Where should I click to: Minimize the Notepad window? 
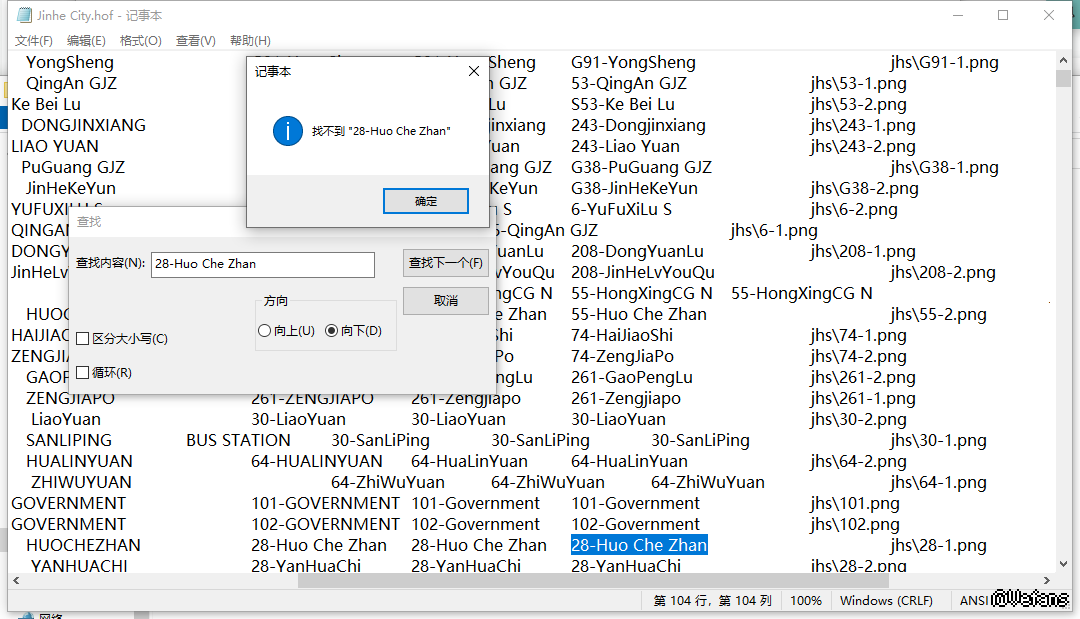pos(958,15)
